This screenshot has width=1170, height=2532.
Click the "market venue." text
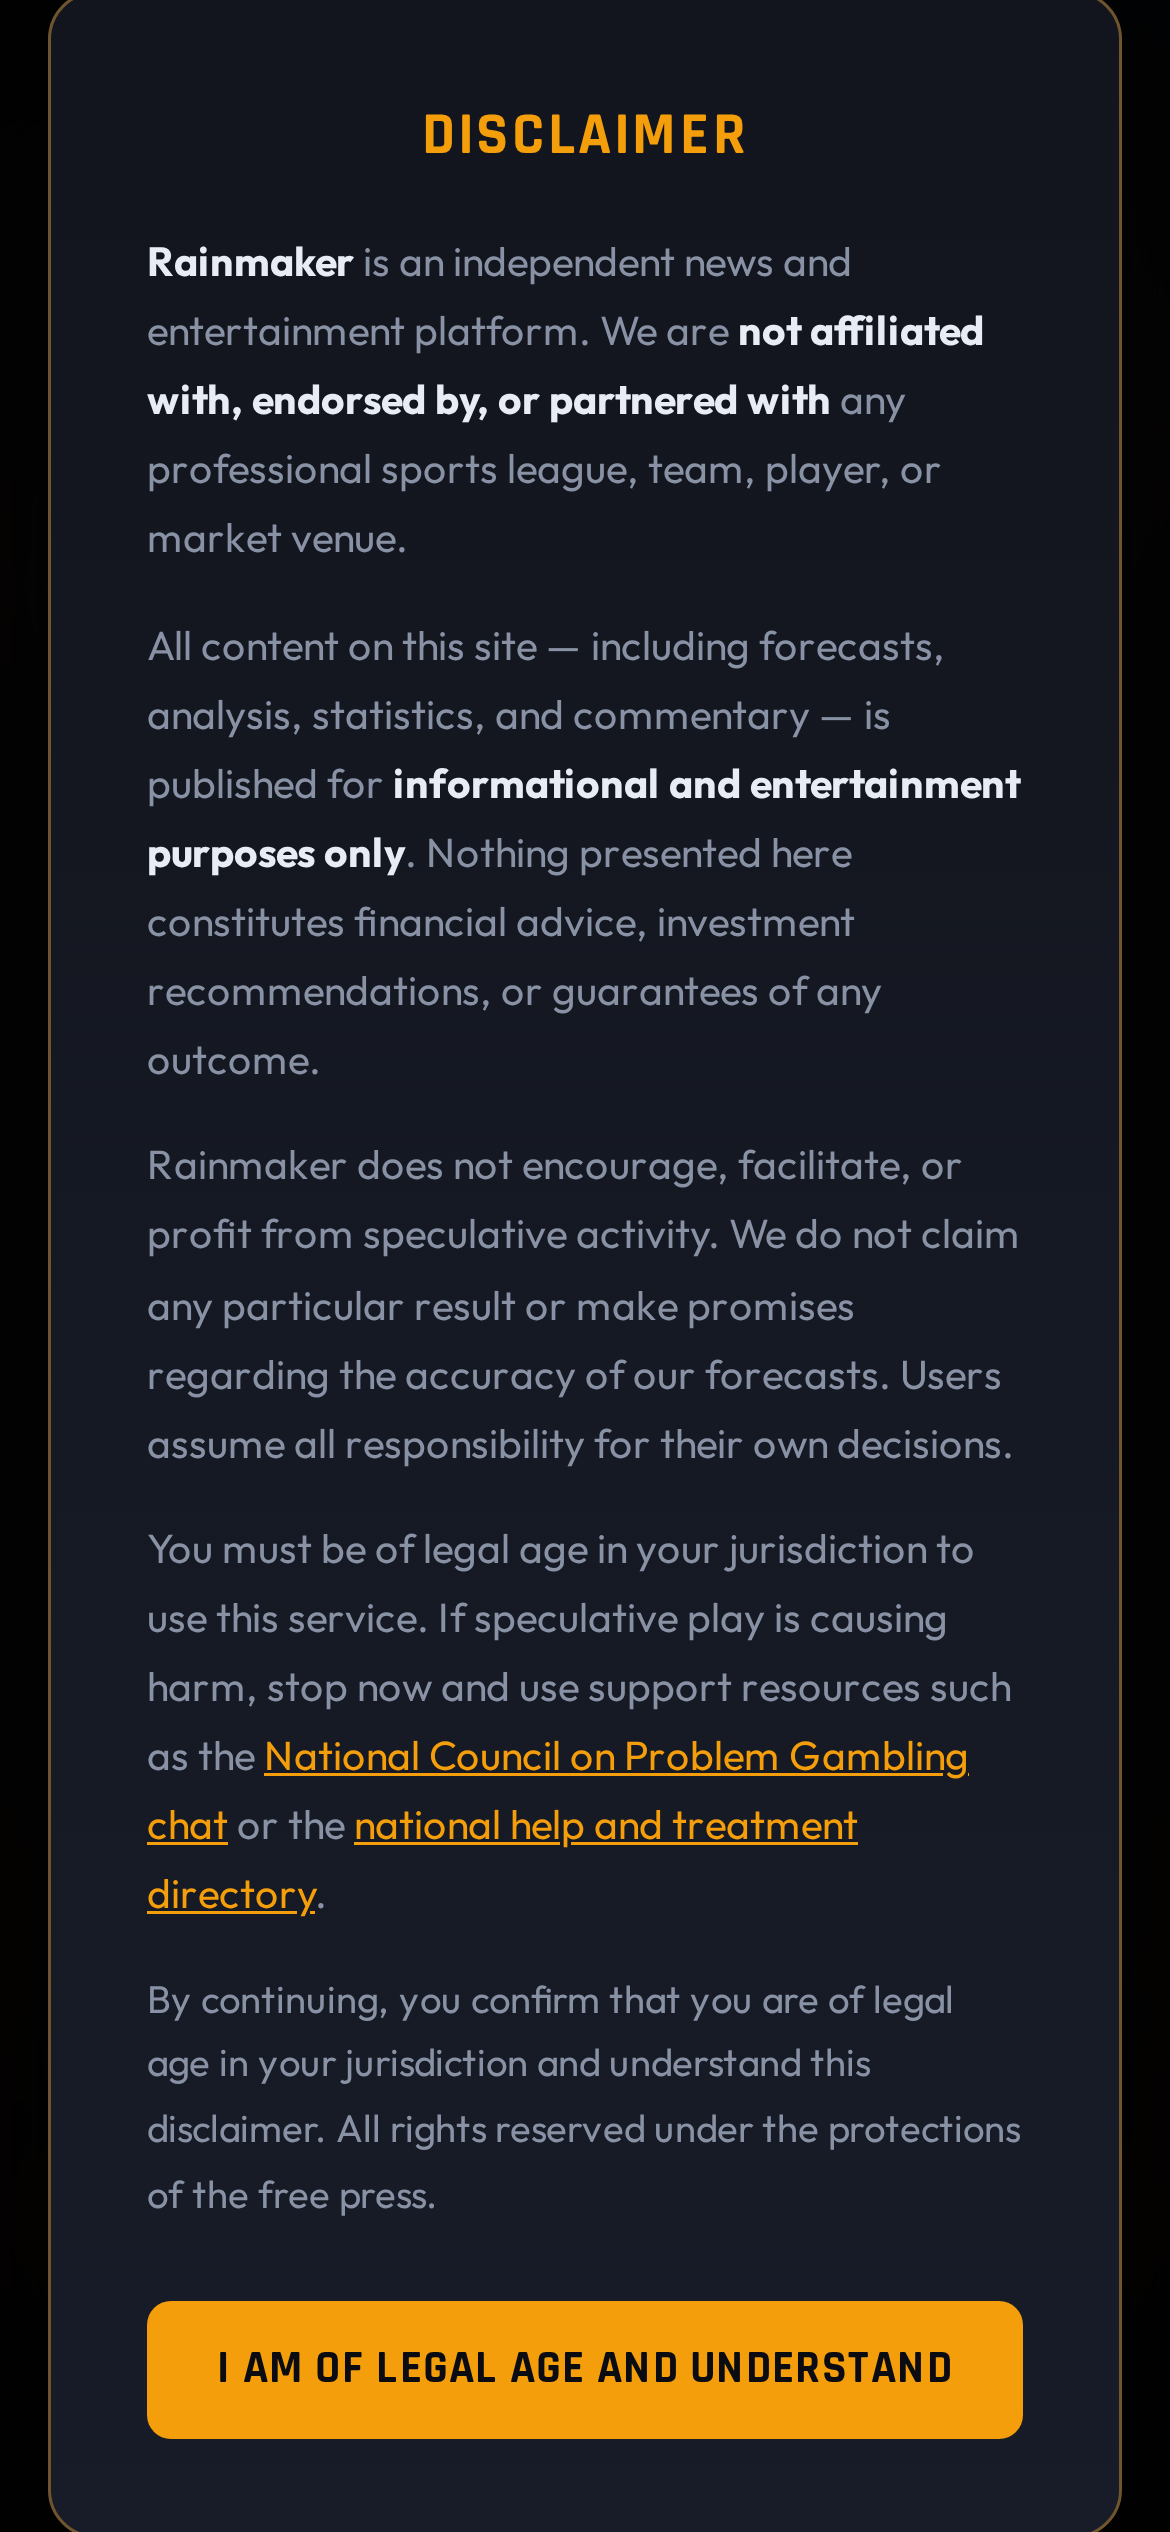pyautogui.click(x=276, y=539)
